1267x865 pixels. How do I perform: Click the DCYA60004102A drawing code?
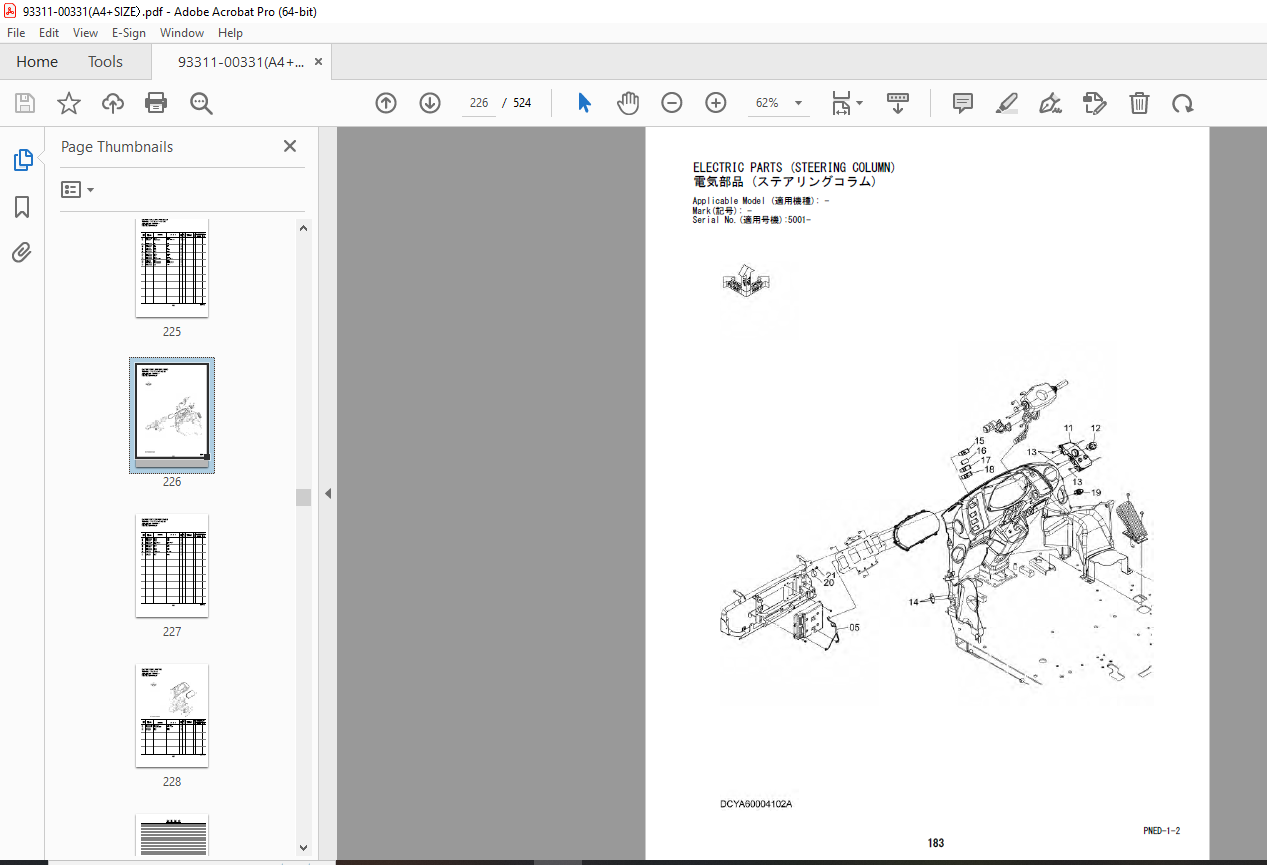coord(755,804)
